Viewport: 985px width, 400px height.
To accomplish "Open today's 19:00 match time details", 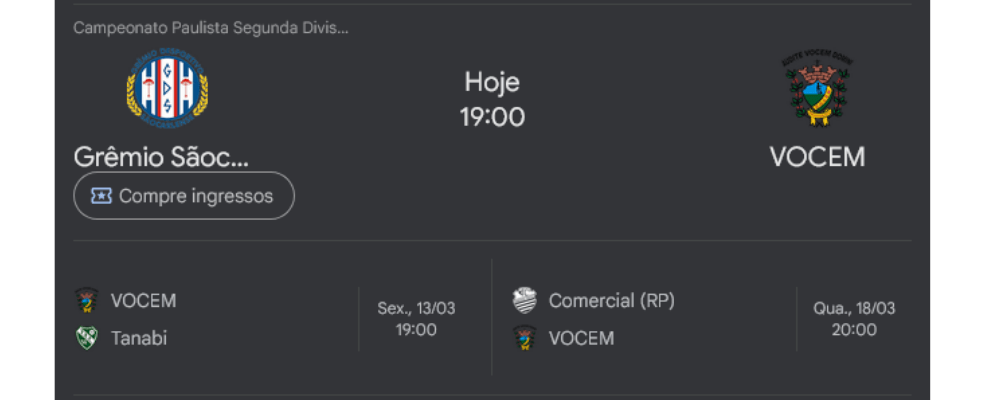I will (x=492, y=117).
